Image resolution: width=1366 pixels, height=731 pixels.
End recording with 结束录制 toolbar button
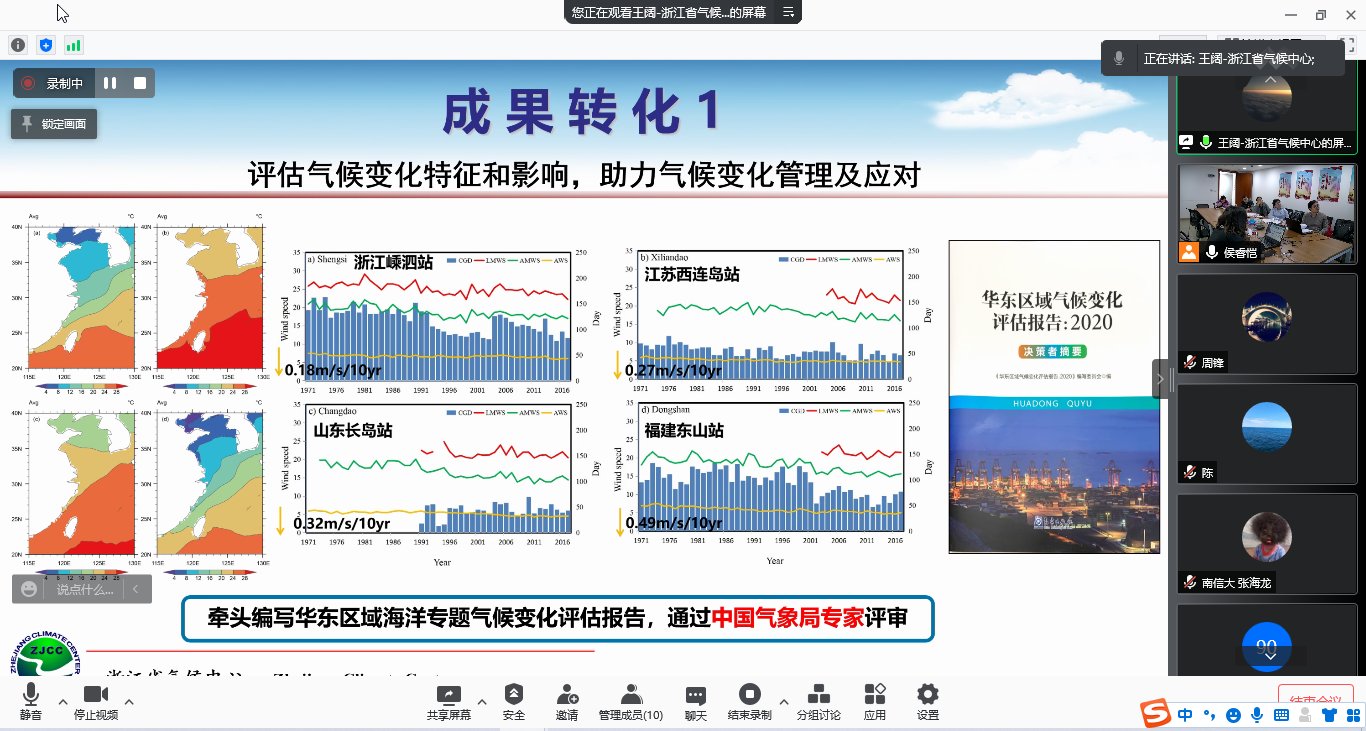pyautogui.click(x=749, y=702)
